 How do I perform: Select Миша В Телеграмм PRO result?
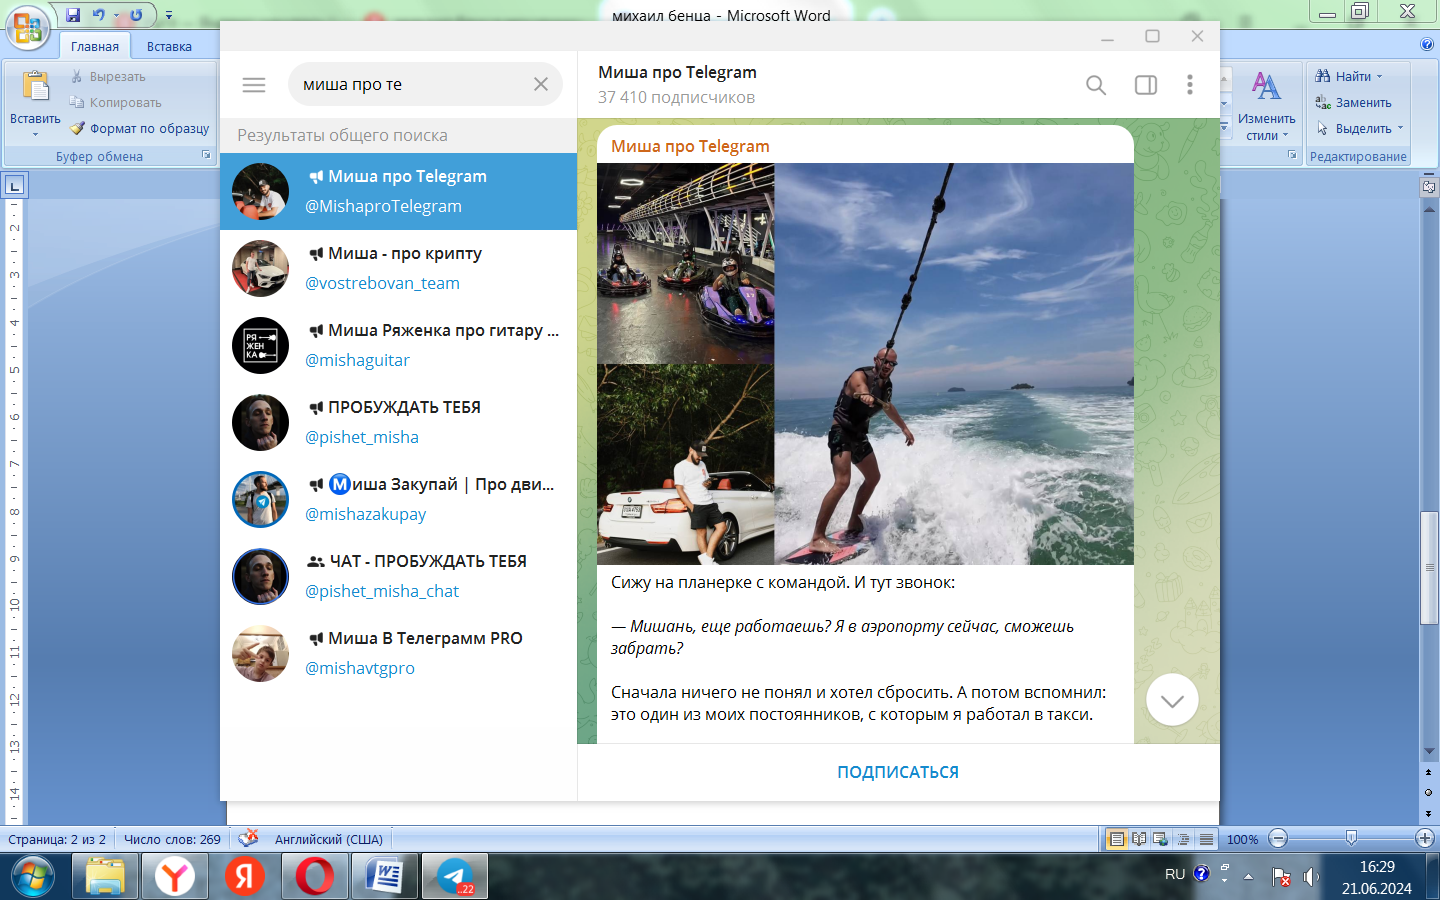pos(398,653)
